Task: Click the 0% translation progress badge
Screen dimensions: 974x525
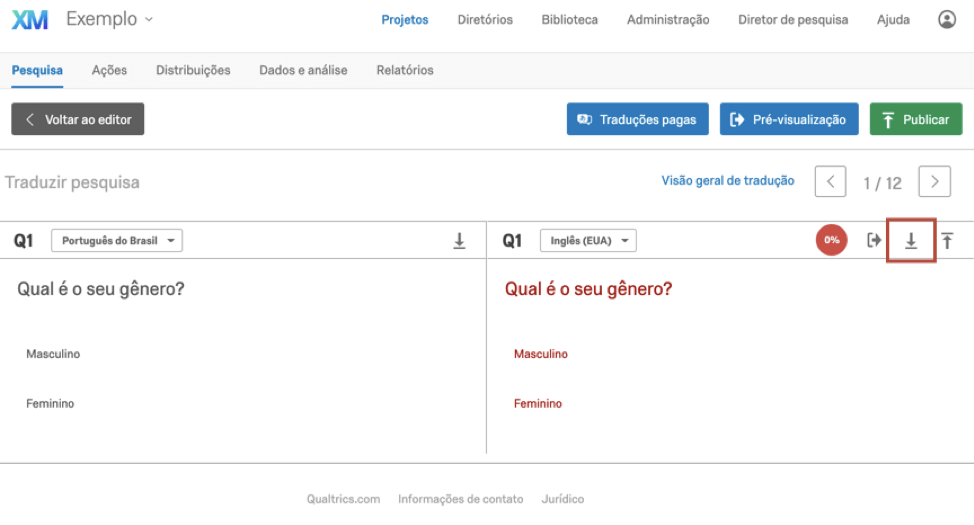Action: [831, 240]
